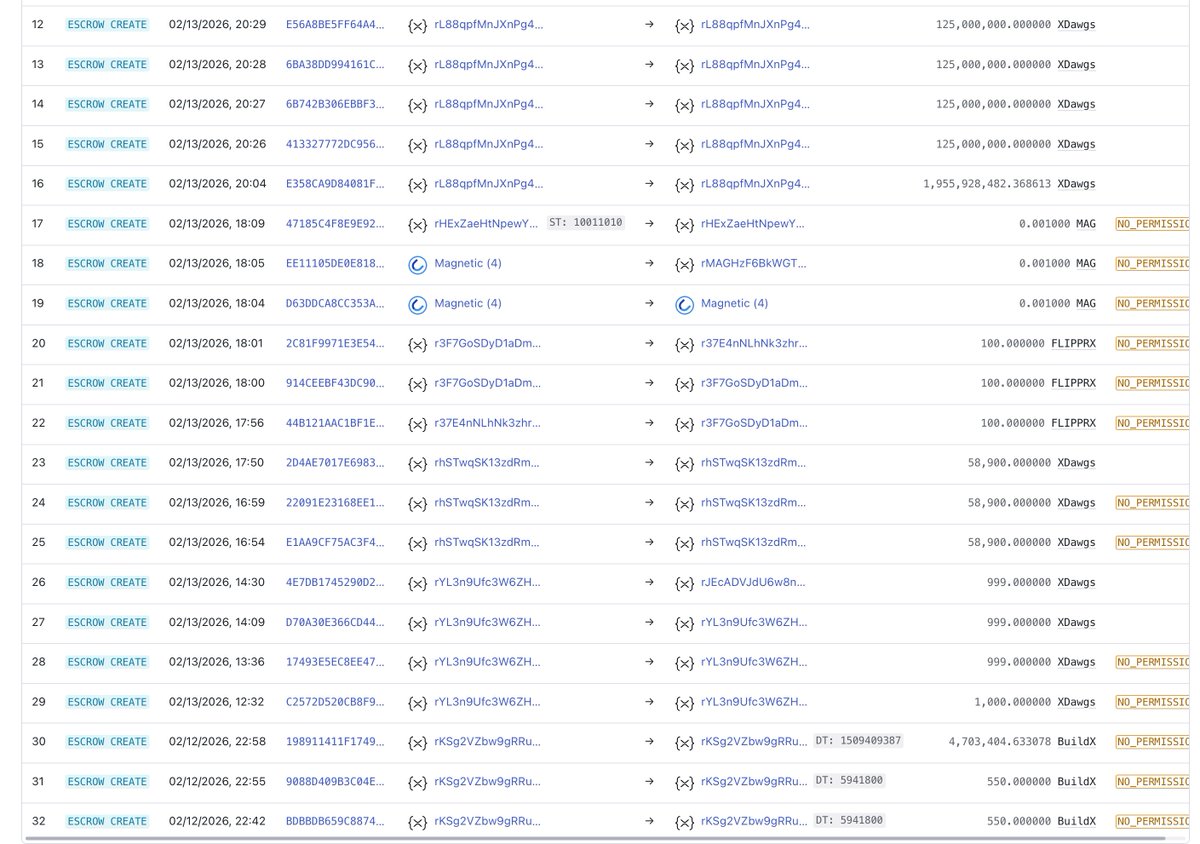
Task: Click sender account icon in row 14
Action: [418, 105]
